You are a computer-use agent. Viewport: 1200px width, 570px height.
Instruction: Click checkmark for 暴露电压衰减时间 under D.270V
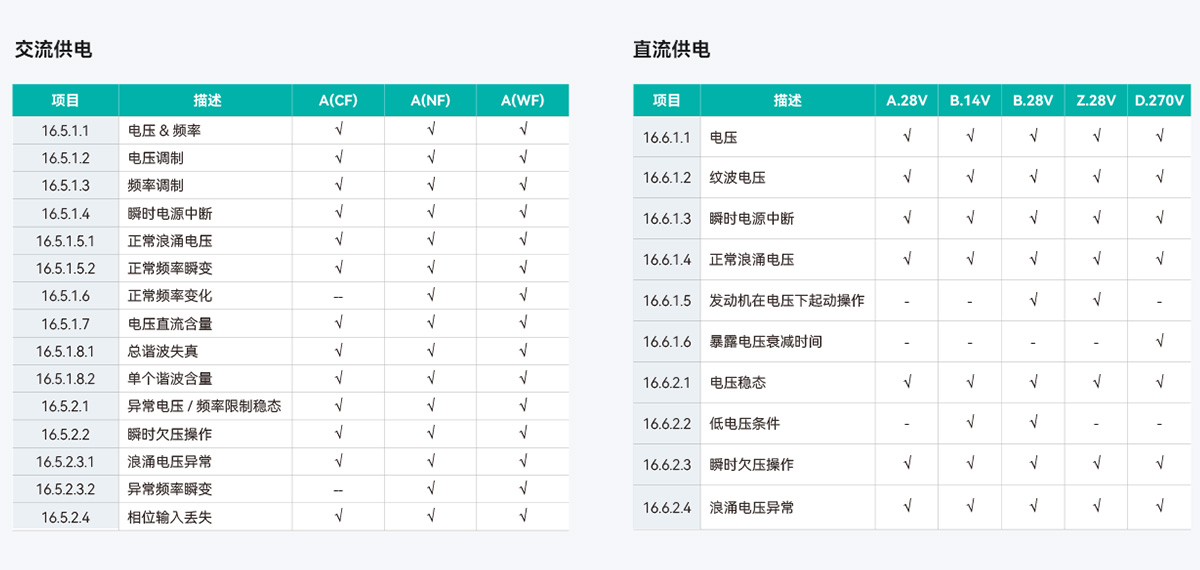point(1159,341)
